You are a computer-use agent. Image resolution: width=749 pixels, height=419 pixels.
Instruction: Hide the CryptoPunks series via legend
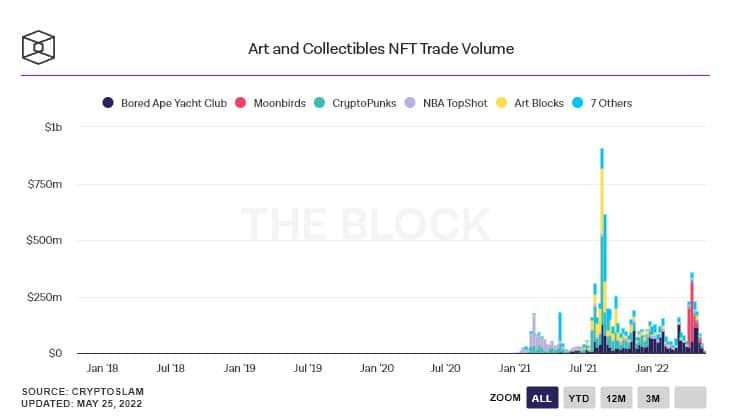319,103
